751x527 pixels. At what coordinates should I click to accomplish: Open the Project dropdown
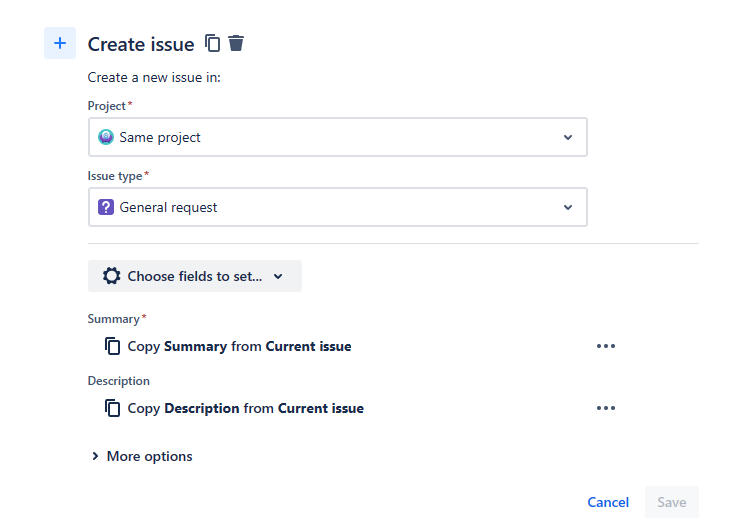(337, 137)
